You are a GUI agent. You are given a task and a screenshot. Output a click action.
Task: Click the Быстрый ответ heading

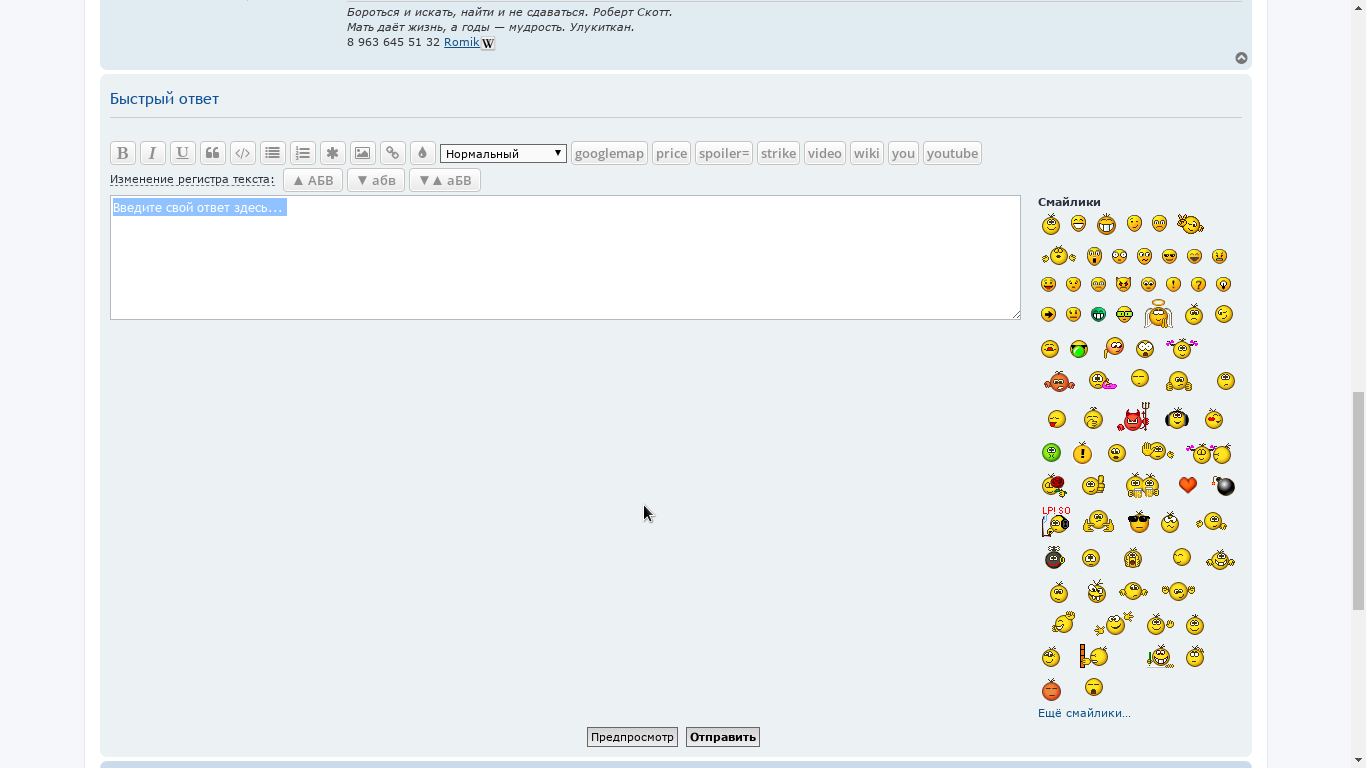(164, 99)
